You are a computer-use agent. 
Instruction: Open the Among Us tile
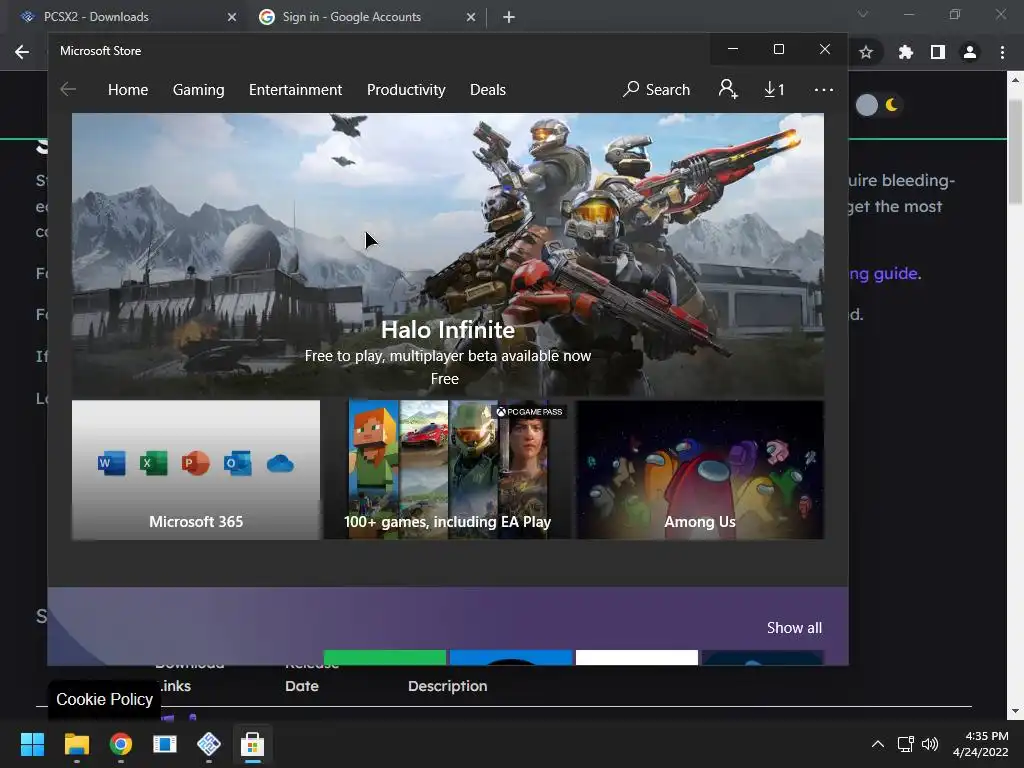(699, 470)
